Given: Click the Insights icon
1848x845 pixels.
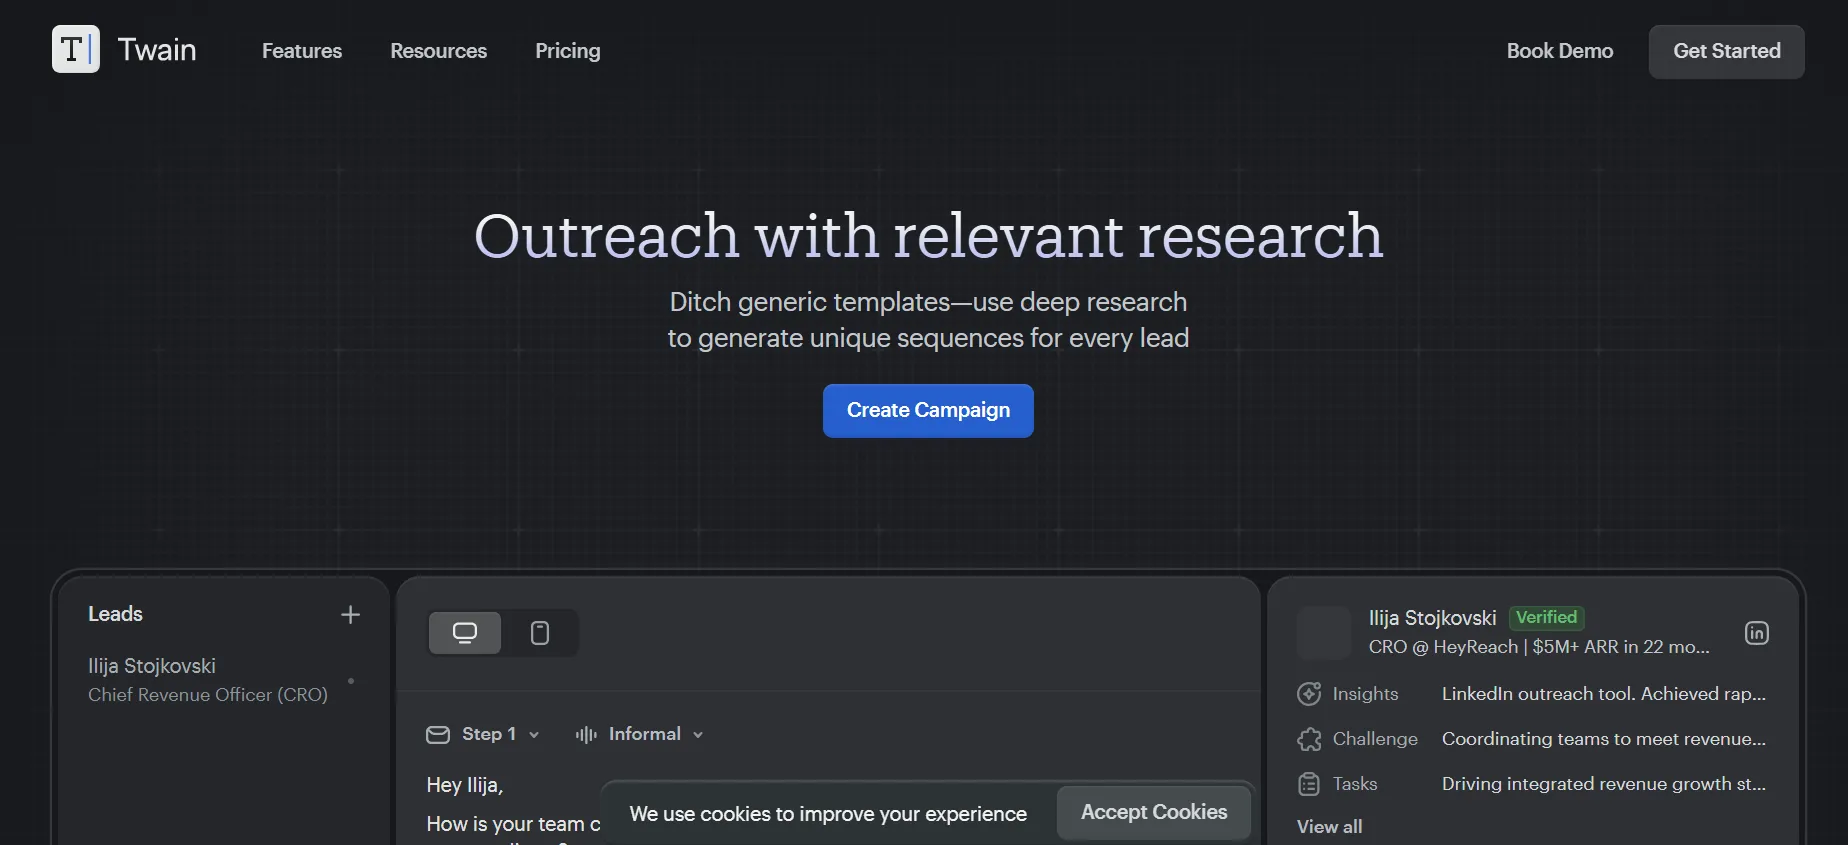Looking at the screenshot, I should pyautogui.click(x=1309, y=694).
